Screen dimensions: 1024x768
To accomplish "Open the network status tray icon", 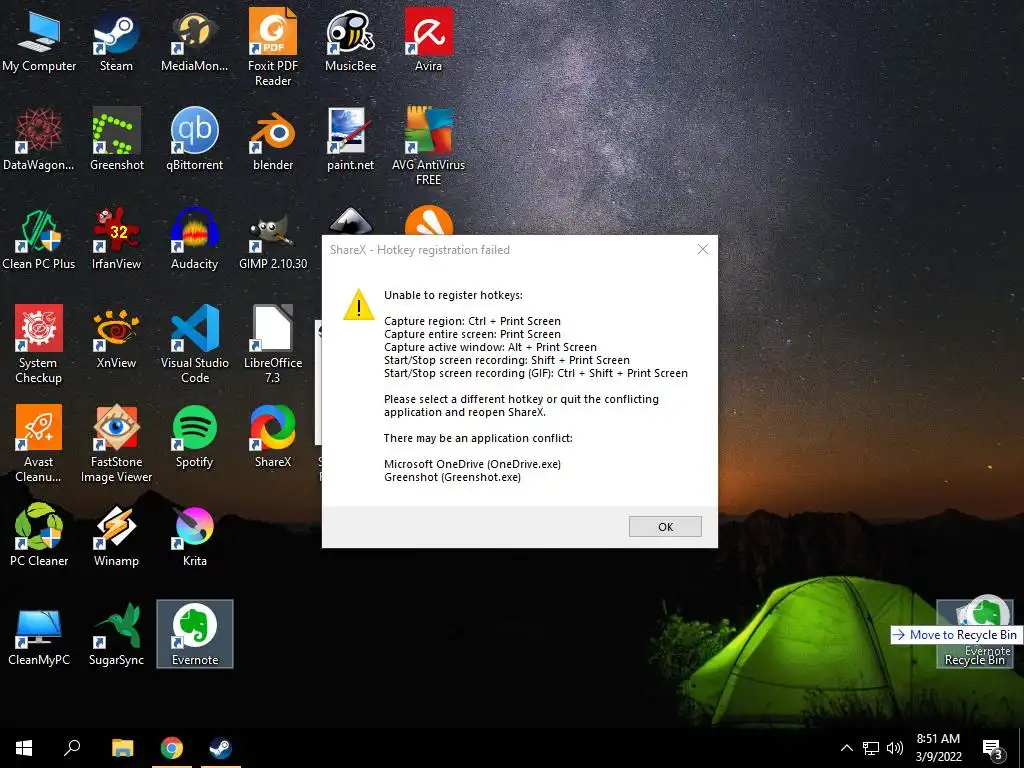I will point(871,748).
